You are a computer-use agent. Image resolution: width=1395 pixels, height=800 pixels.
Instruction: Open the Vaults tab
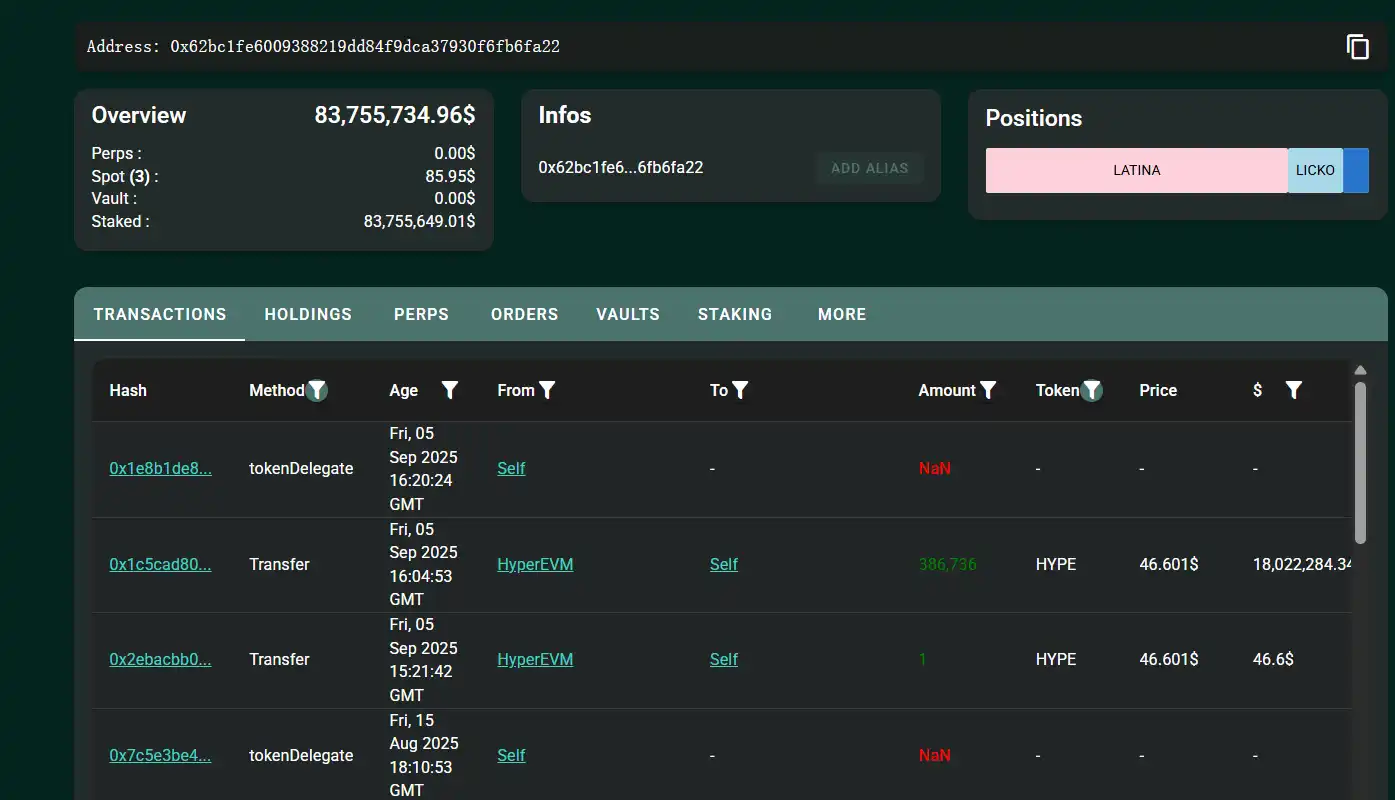click(628, 314)
